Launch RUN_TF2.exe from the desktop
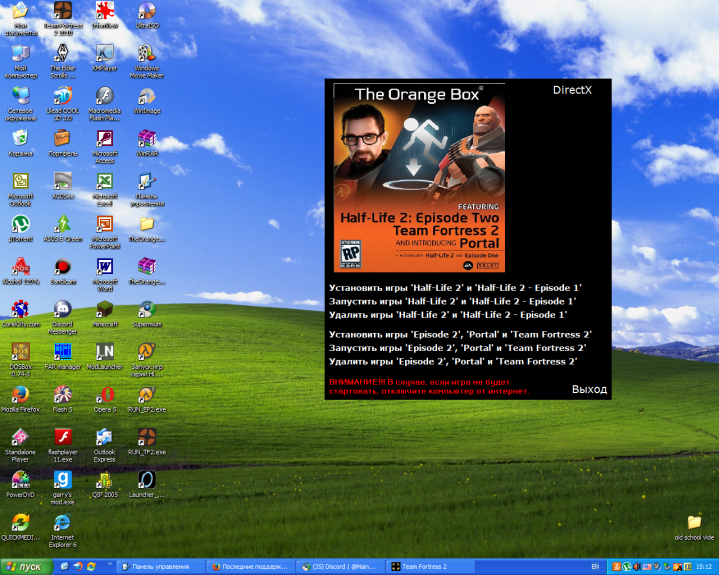Viewport: 719px width, 575px height. 147,437
